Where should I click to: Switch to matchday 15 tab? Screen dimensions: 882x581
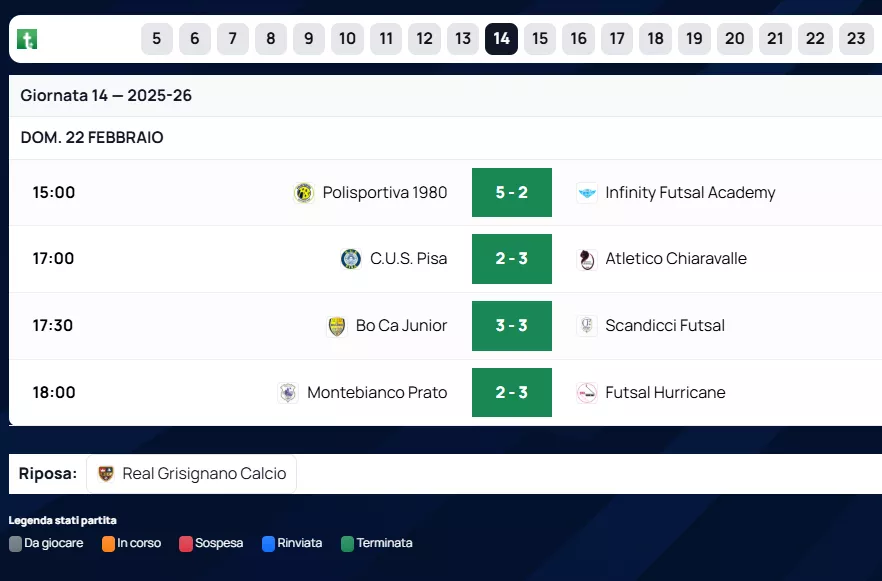pyautogui.click(x=540, y=39)
